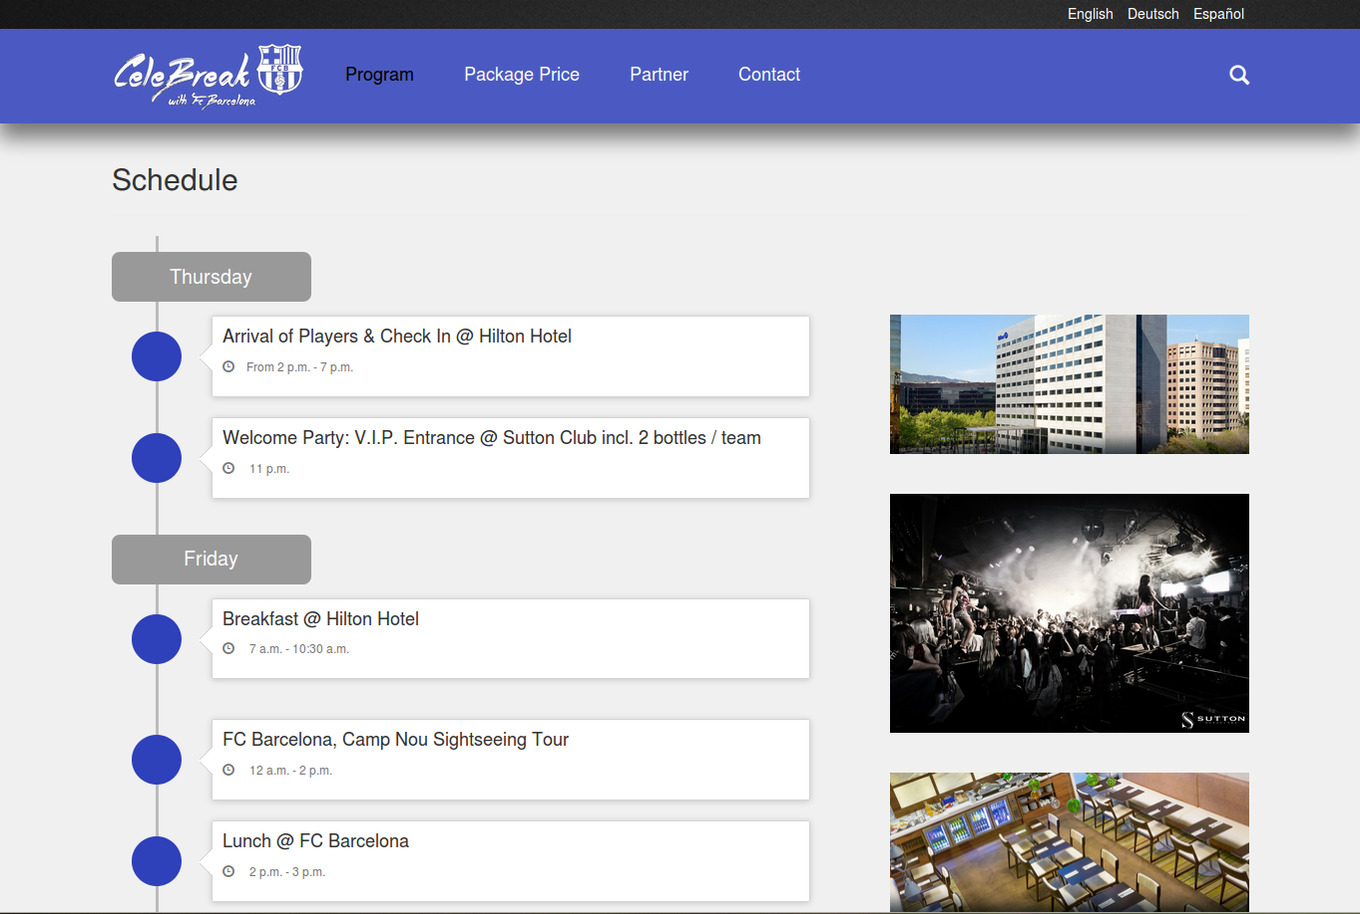Select the English language link
The width and height of the screenshot is (1360, 914).
(1090, 14)
